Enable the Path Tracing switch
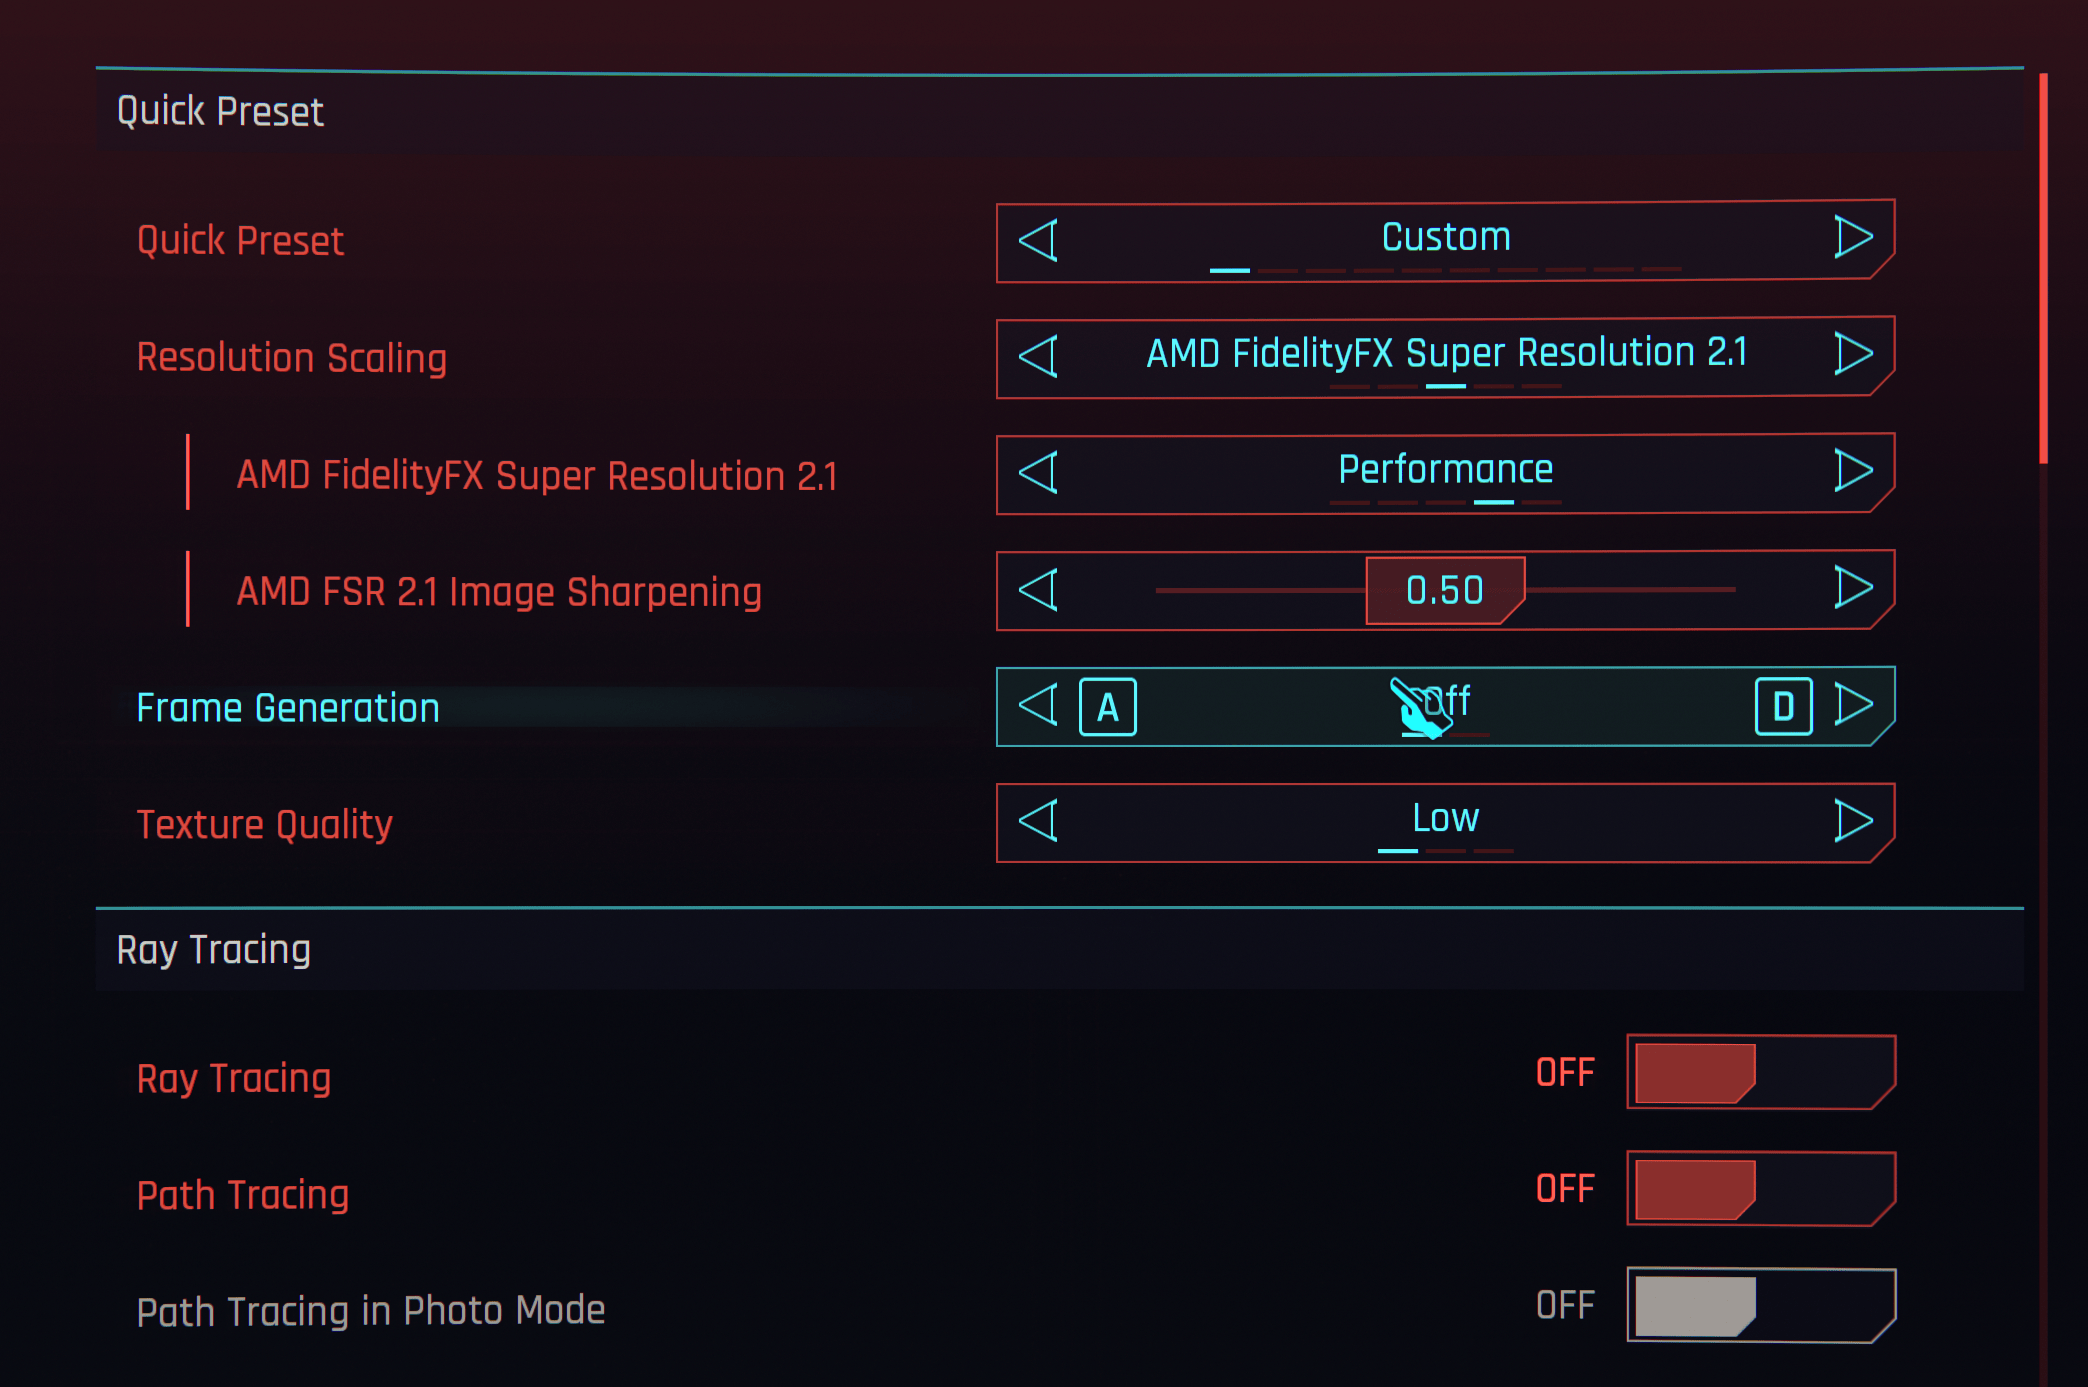The height and width of the screenshot is (1387, 2088). pos(1760,1189)
